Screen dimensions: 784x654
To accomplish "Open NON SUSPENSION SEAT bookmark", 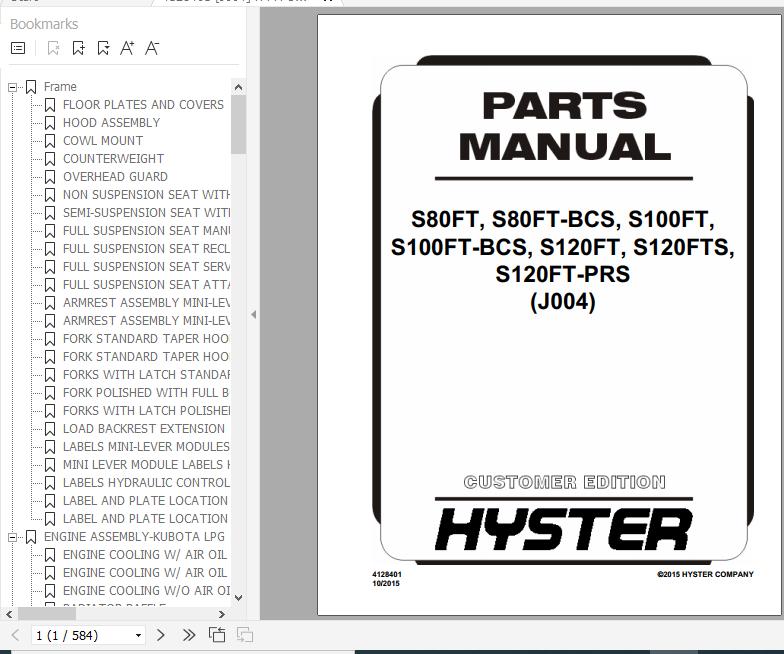I will pos(146,194).
